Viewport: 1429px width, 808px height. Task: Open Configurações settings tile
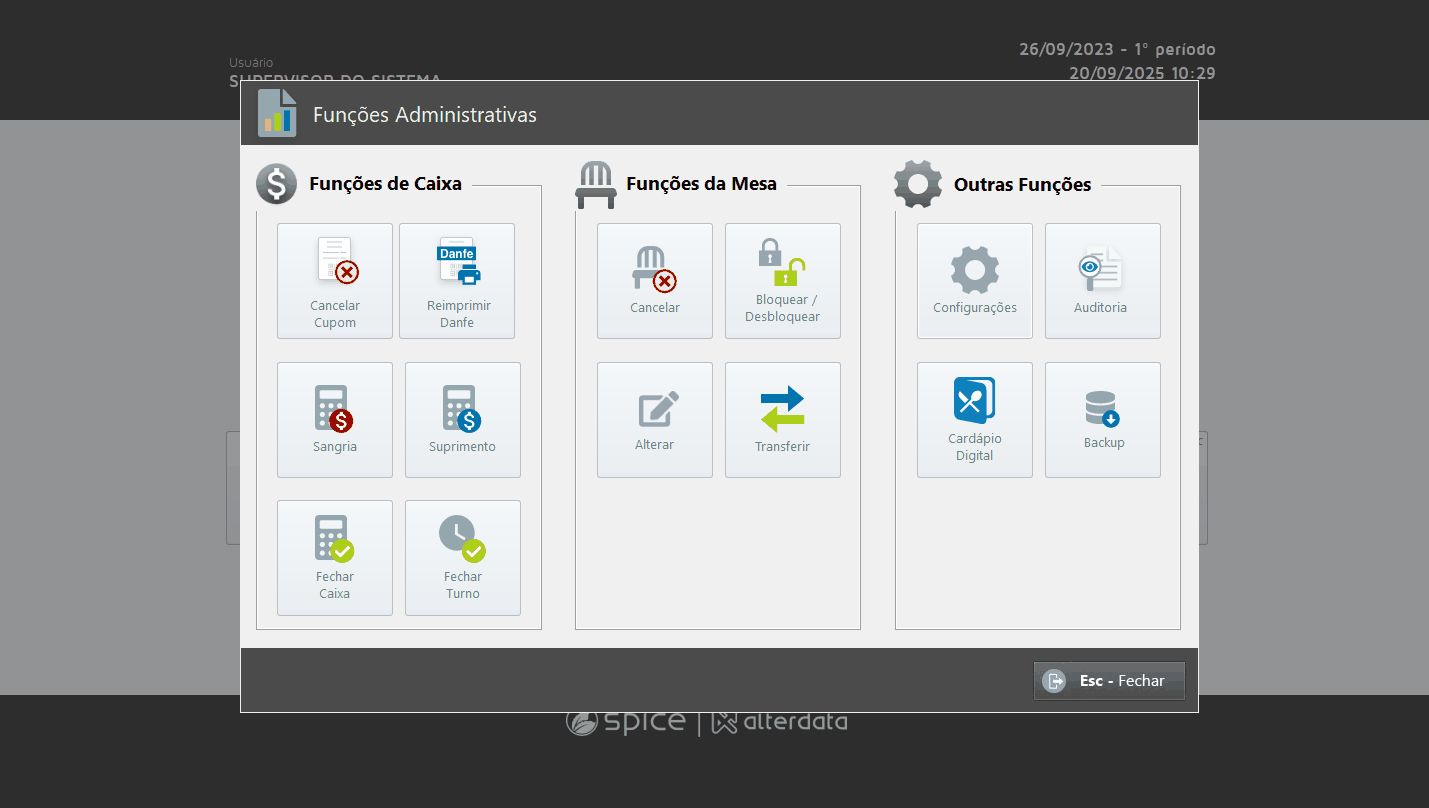pyautogui.click(x=975, y=281)
